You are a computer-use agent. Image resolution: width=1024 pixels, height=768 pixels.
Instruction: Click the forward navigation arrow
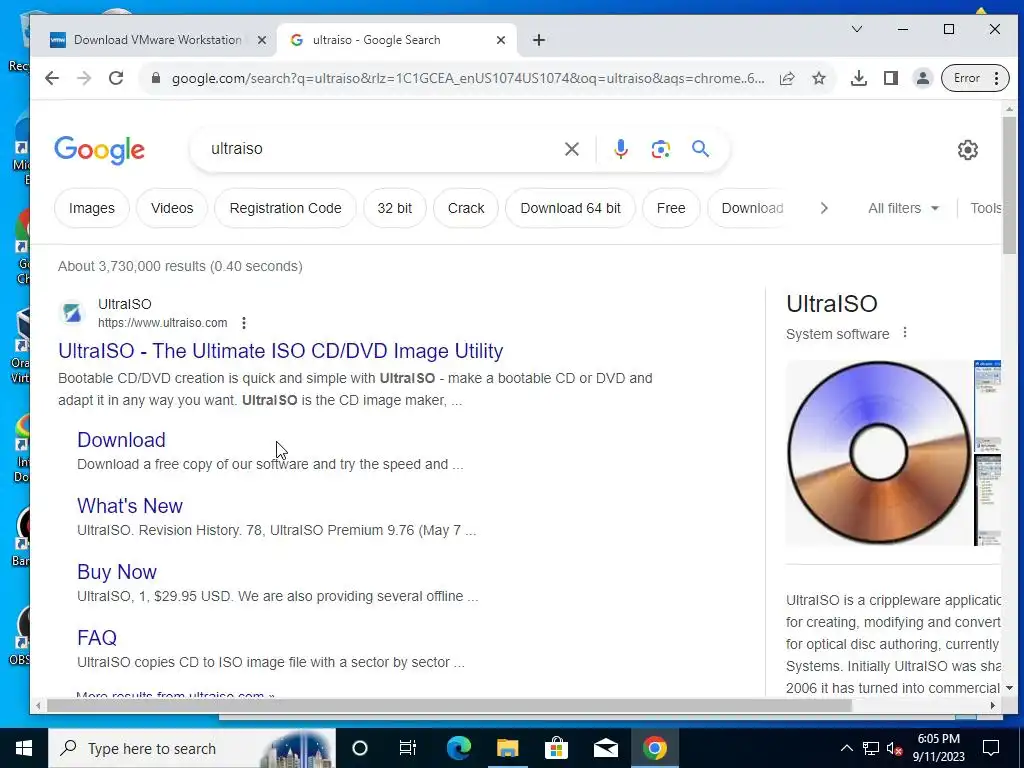click(x=84, y=78)
